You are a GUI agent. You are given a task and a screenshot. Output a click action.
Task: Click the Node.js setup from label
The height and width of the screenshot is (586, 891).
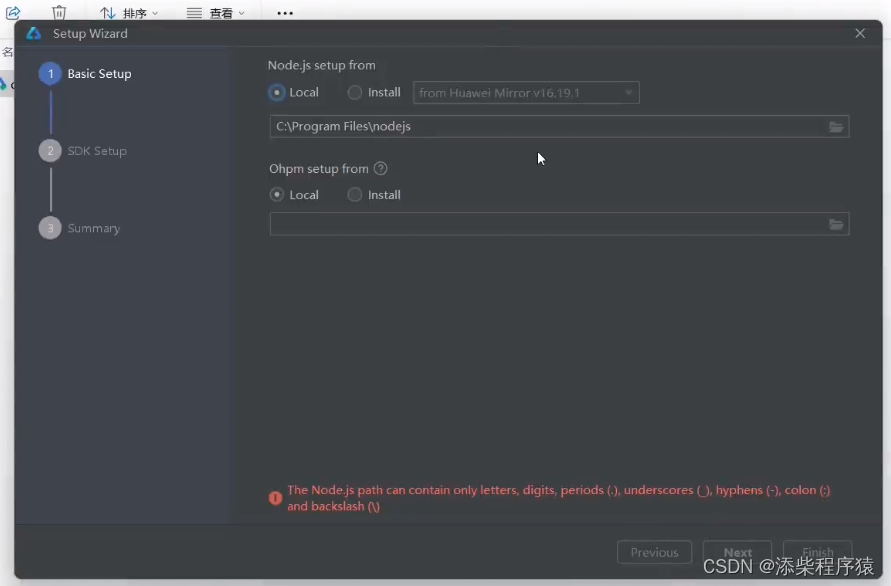tap(322, 65)
